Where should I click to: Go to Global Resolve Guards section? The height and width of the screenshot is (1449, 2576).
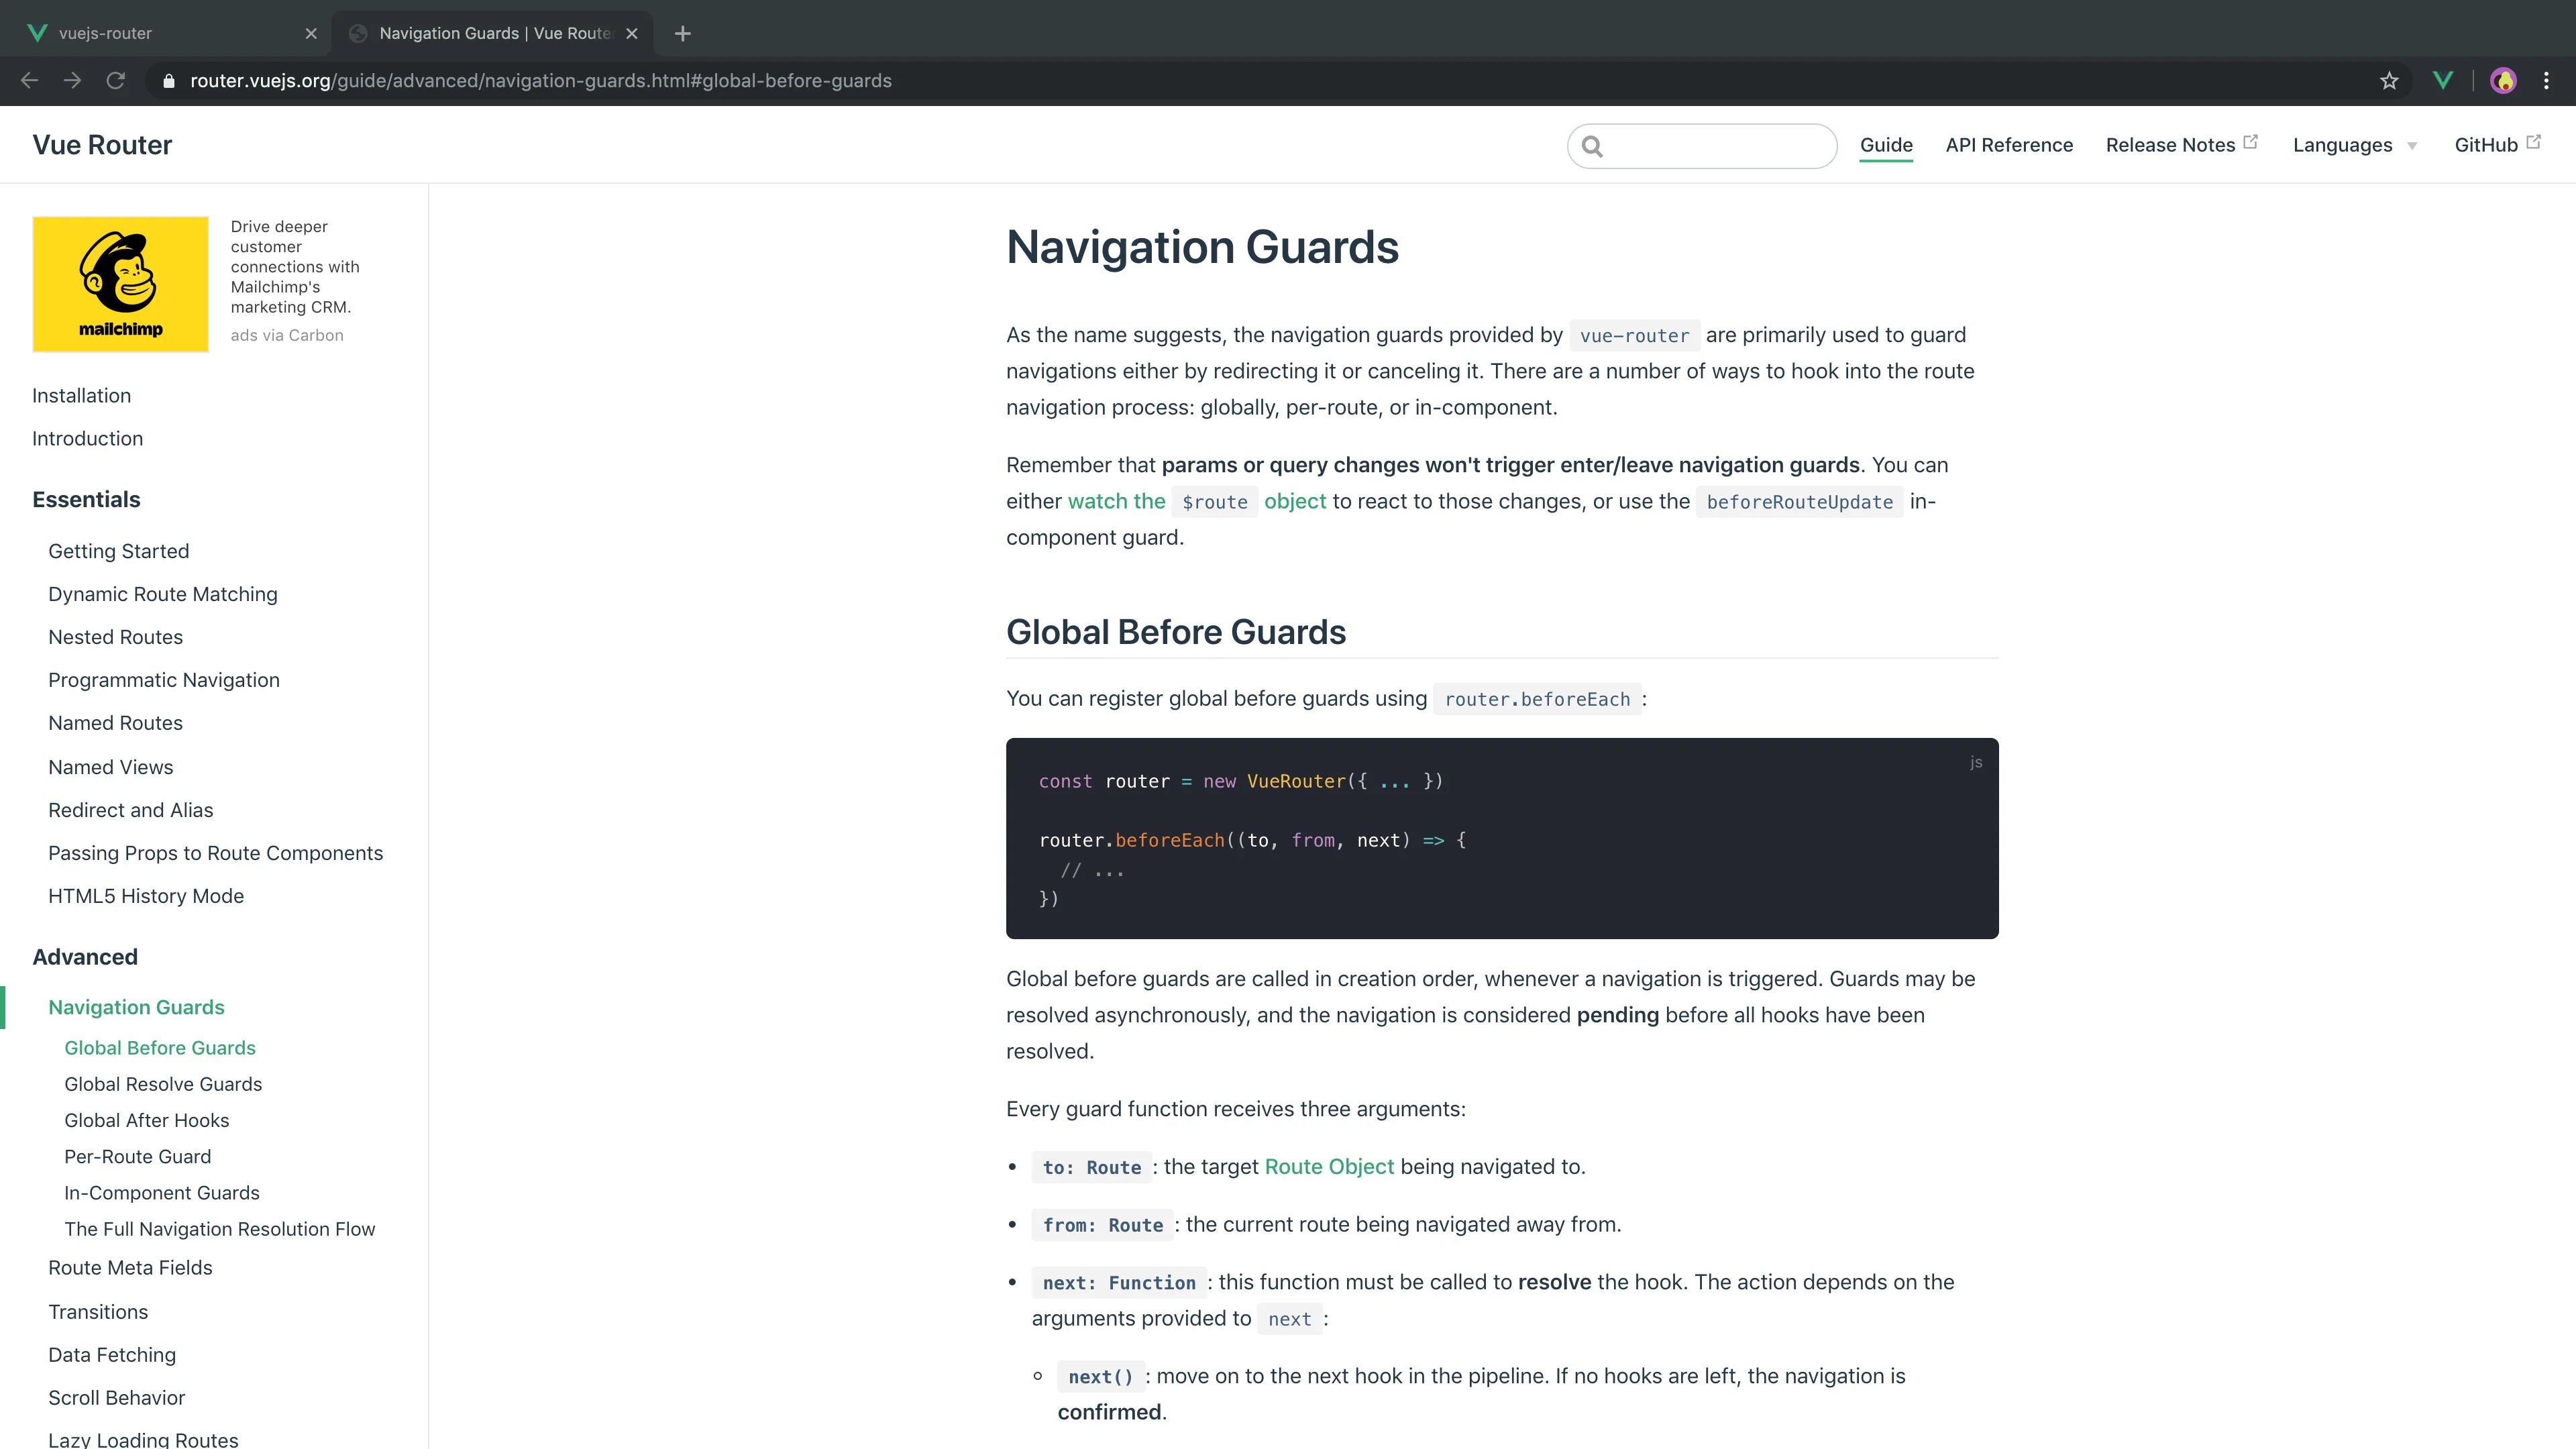click(163, 1084)
